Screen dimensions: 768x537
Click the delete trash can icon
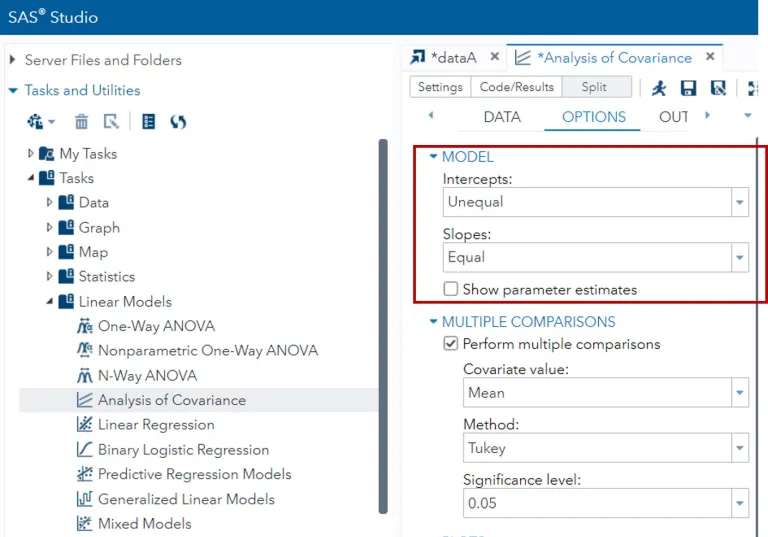(x=81, y=122)
